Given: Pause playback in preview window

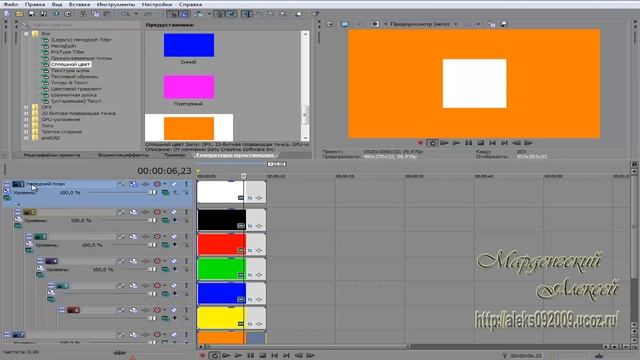Looking at the screenshot, I should [x=469, y=143].
